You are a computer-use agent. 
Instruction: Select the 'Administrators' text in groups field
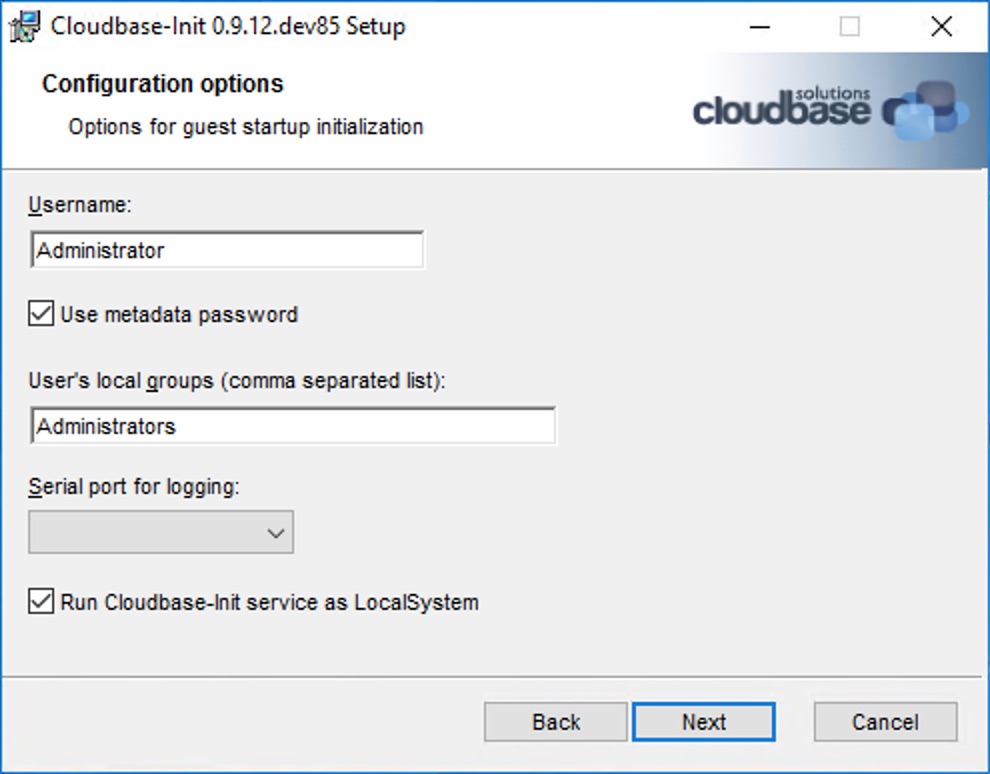click(x=105, y=425)
